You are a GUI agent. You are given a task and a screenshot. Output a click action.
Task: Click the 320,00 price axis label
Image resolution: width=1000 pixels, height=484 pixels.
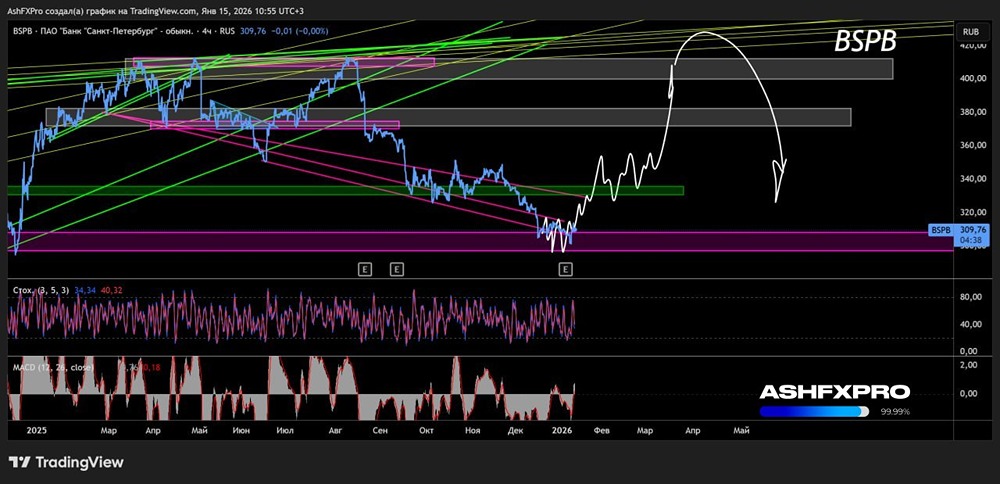click(974, 212)
